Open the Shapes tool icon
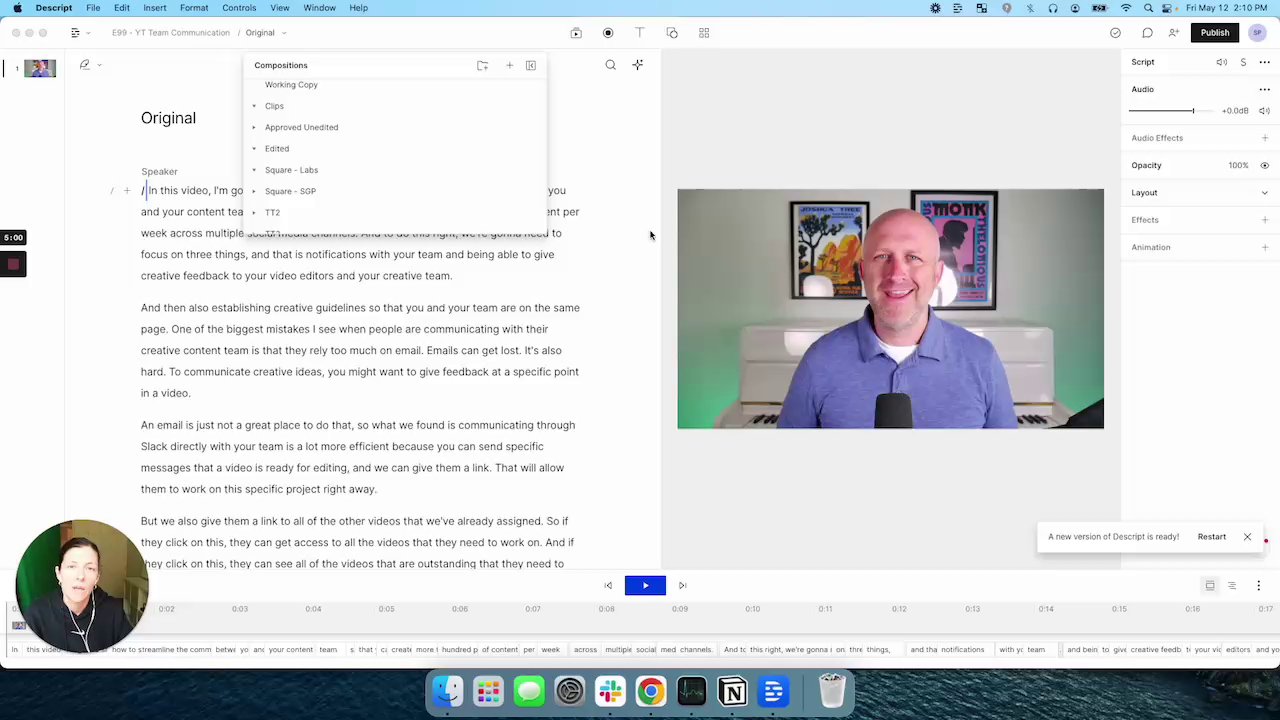Image resolution: width=1280 pixels, height=720 pixels. (x=672, y=33)
